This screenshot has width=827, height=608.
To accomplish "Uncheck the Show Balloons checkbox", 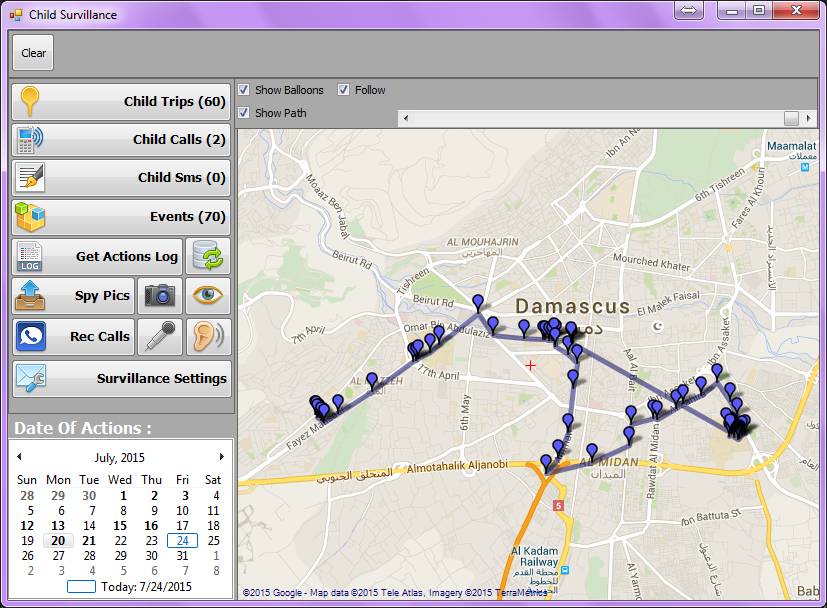I will 244,90.
